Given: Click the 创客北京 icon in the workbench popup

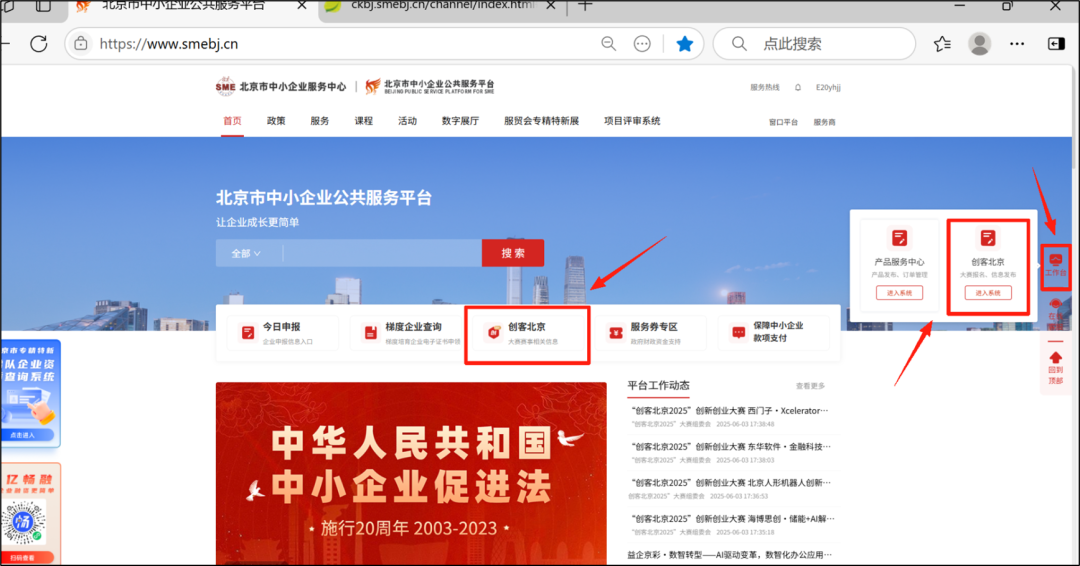Looking at the screenshot, I should tap(988, 238).
